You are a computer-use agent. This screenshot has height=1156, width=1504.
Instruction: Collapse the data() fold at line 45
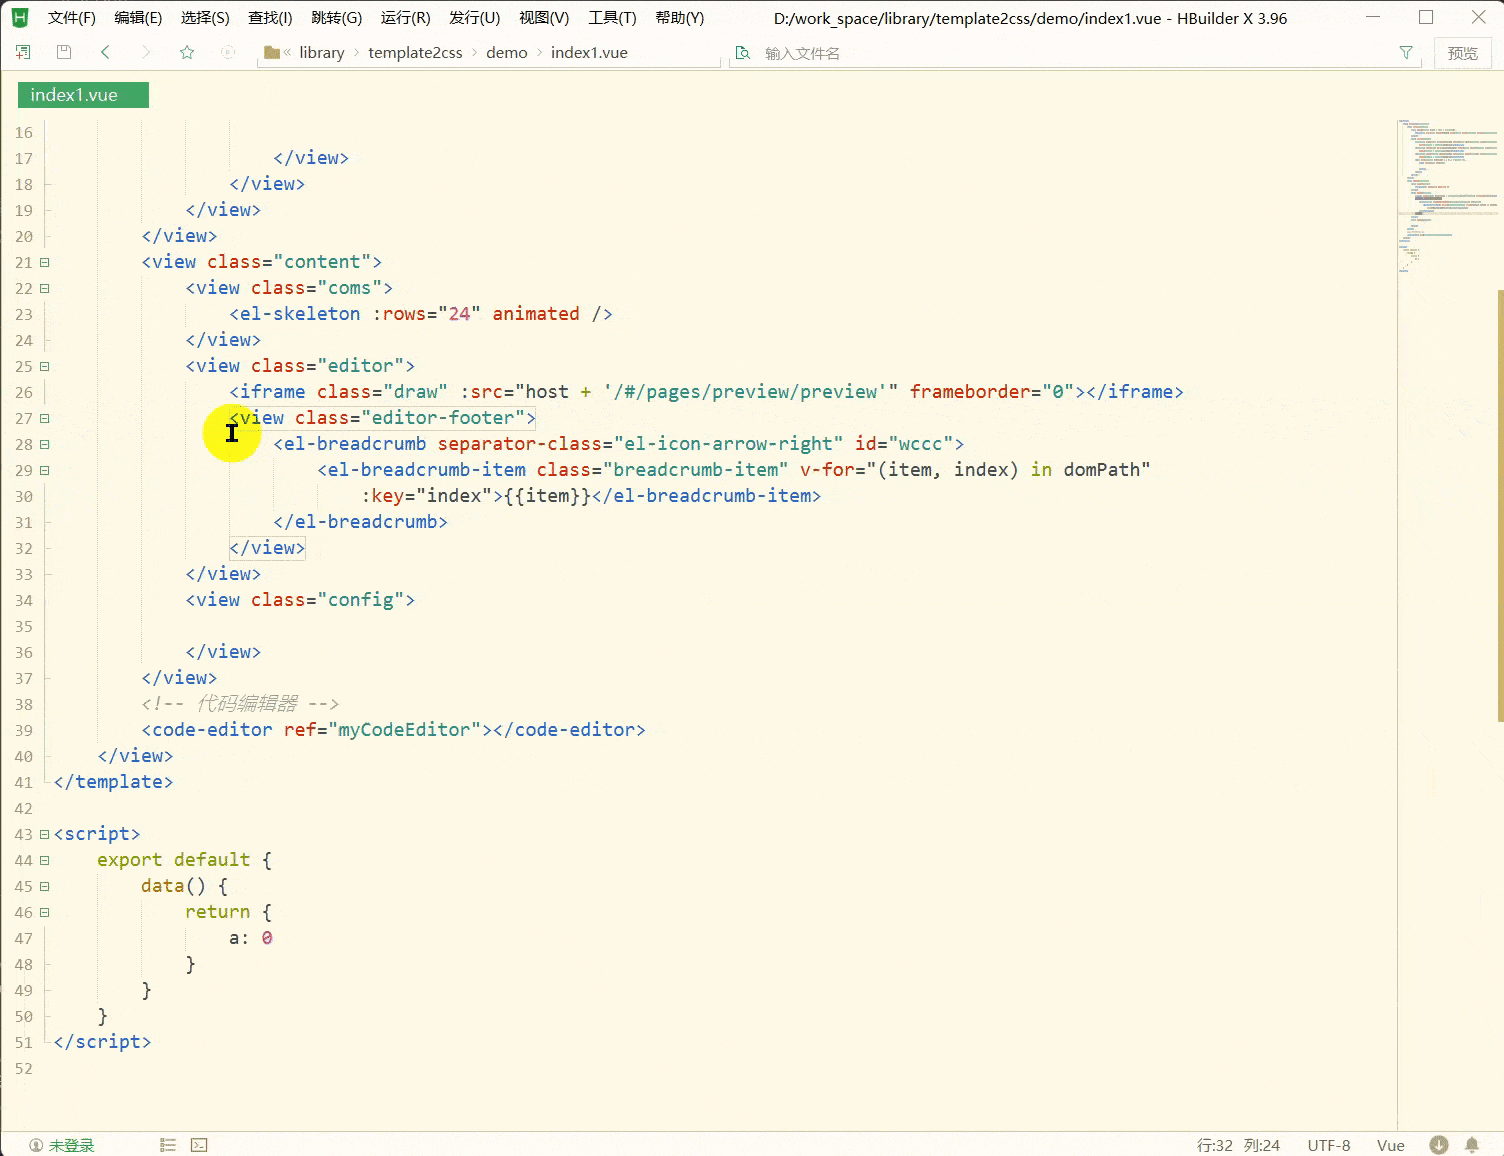point(44,886)
